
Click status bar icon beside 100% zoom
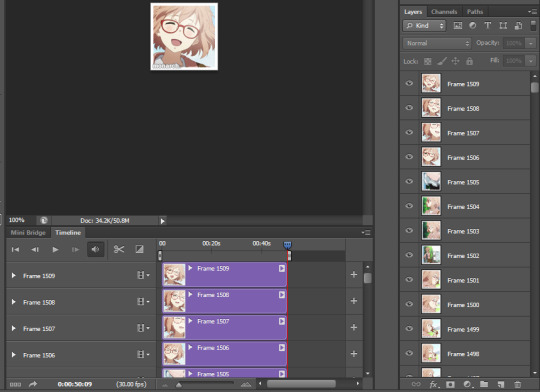pos(44,220)
